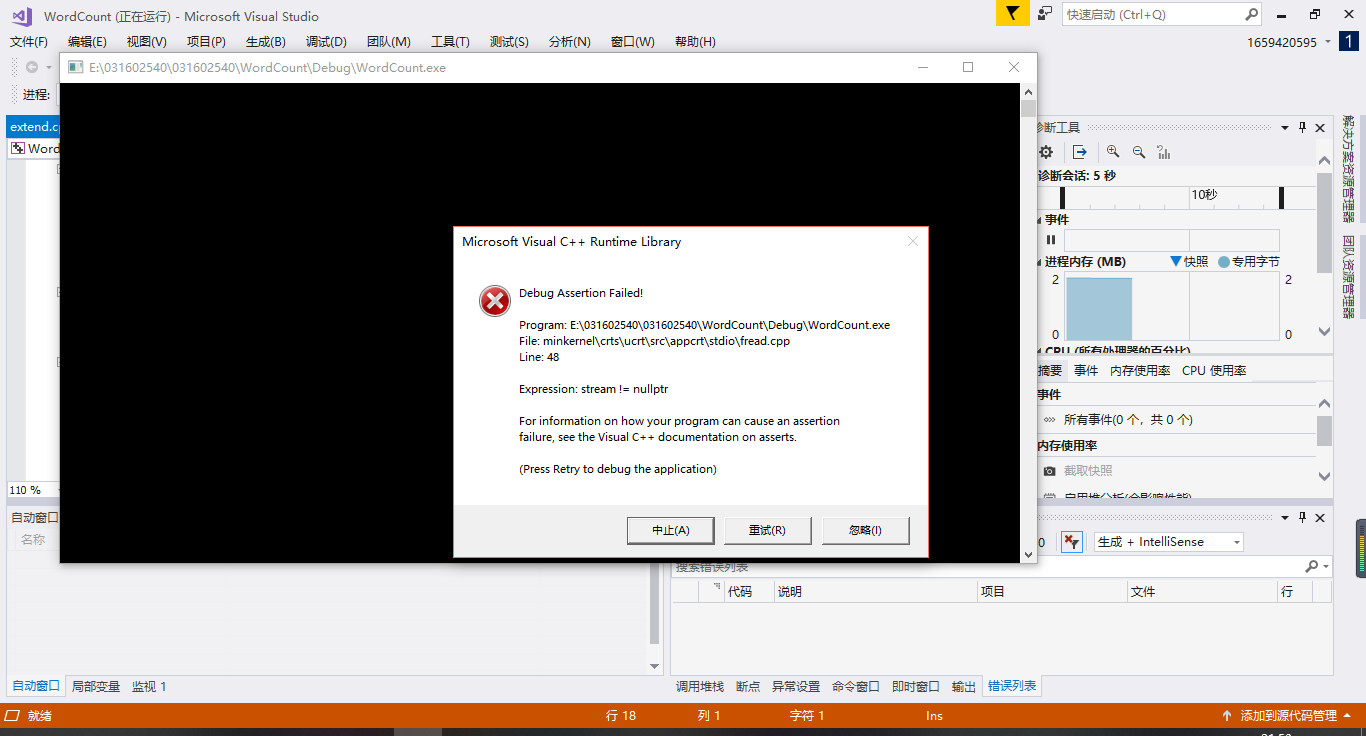Click the status bar ready indicator icon

[12, 716]
